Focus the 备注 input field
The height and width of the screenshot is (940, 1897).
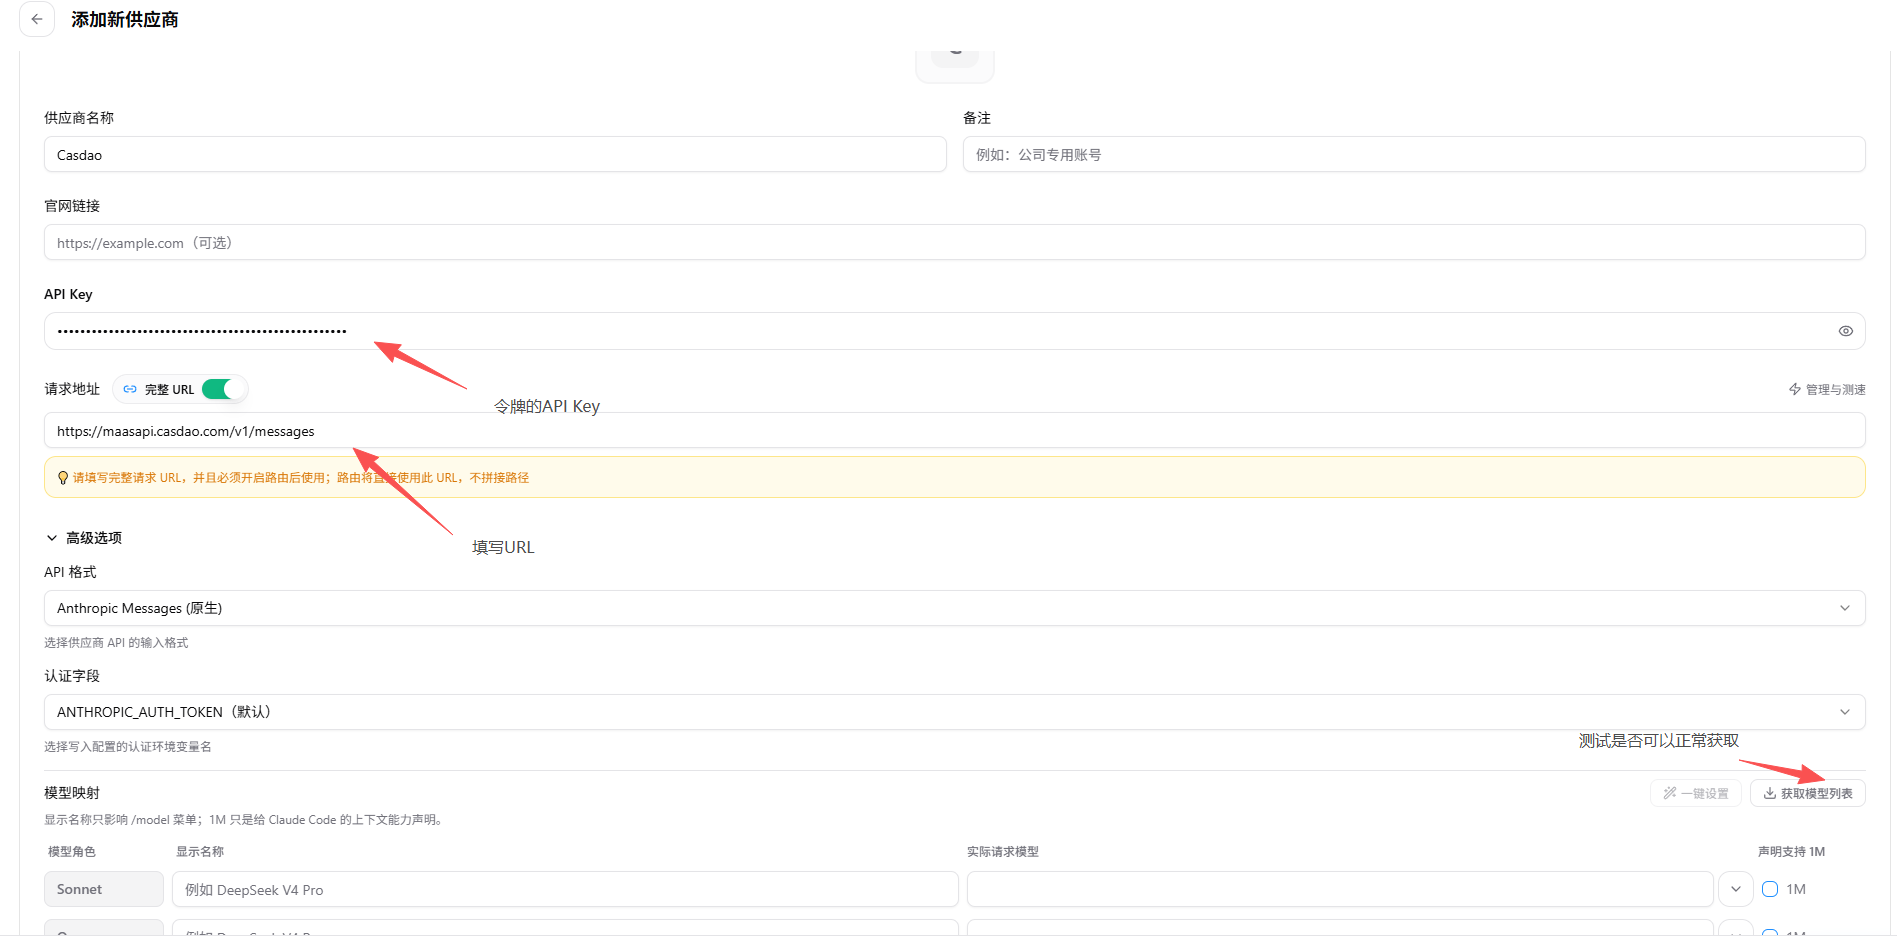pos(1414,155)
